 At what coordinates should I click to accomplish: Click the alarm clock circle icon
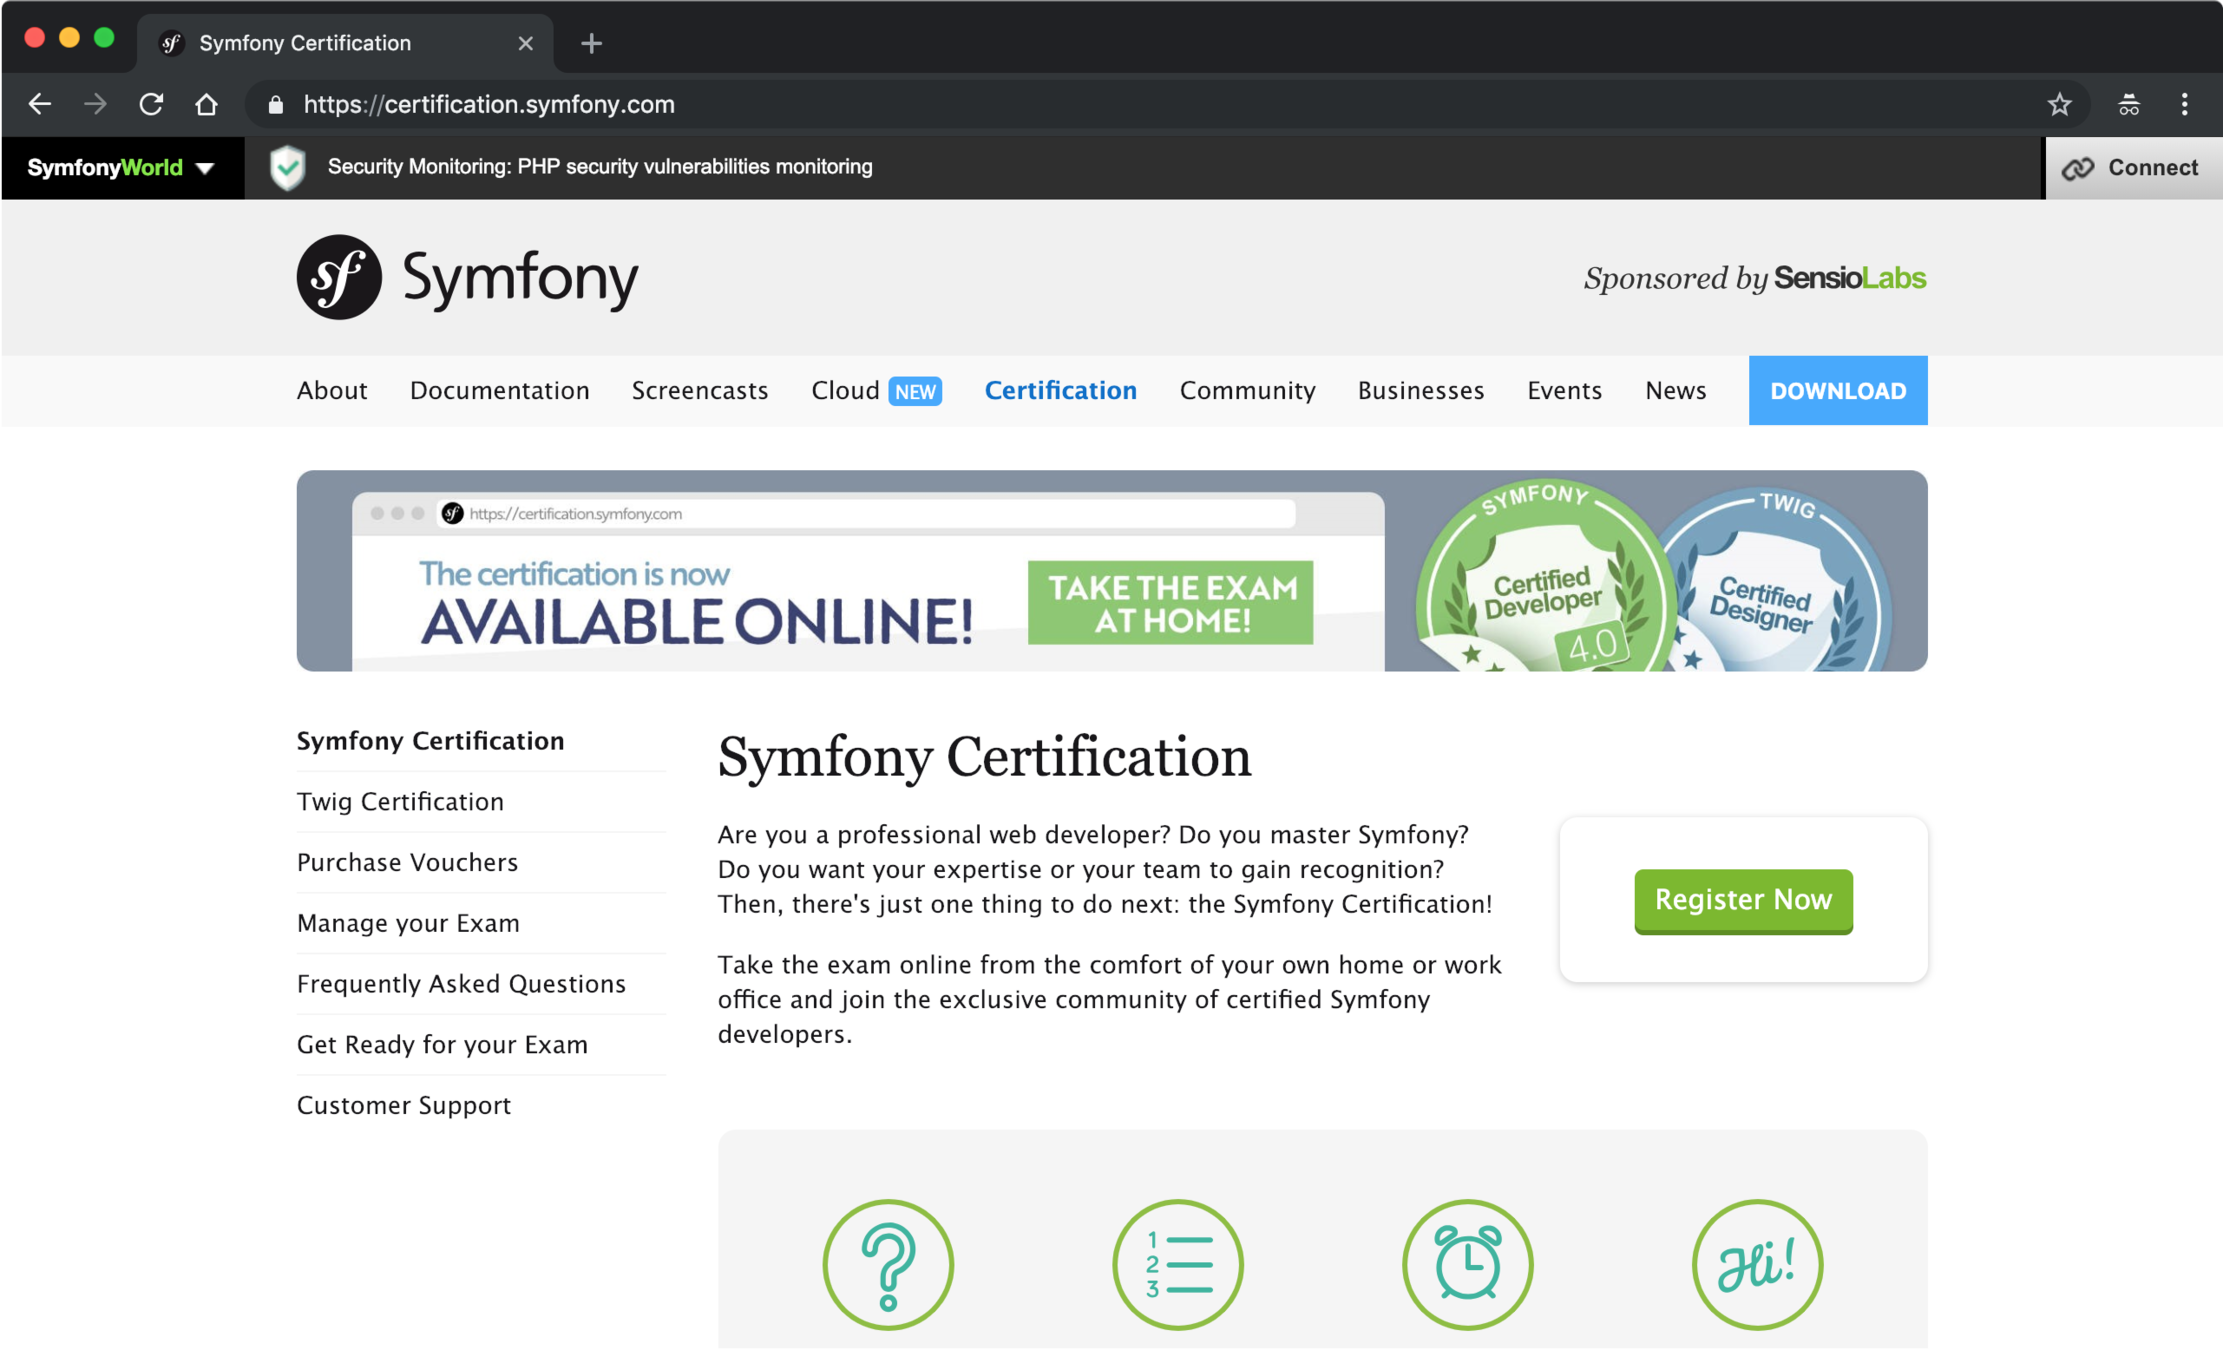[1467, 1264]
